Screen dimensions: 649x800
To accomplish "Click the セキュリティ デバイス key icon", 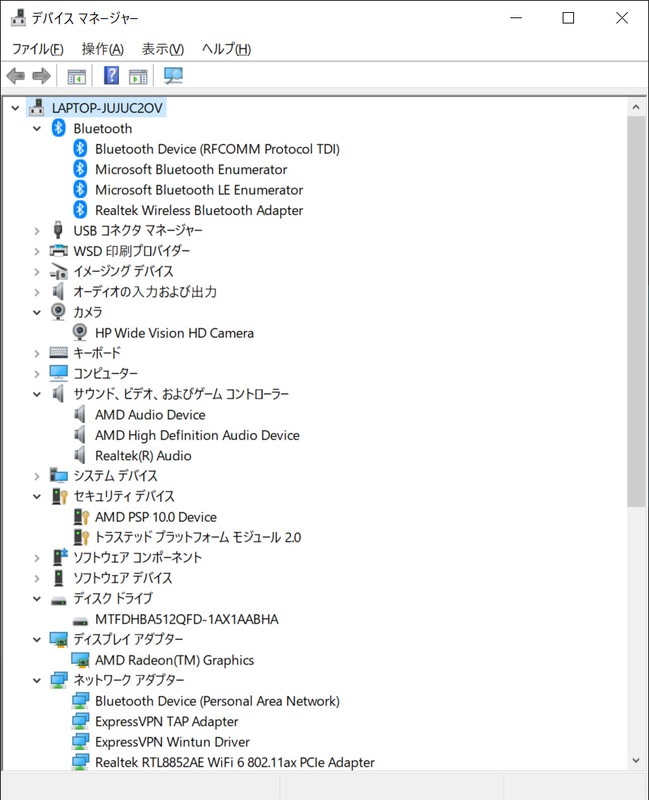I will tap(60, 496).
